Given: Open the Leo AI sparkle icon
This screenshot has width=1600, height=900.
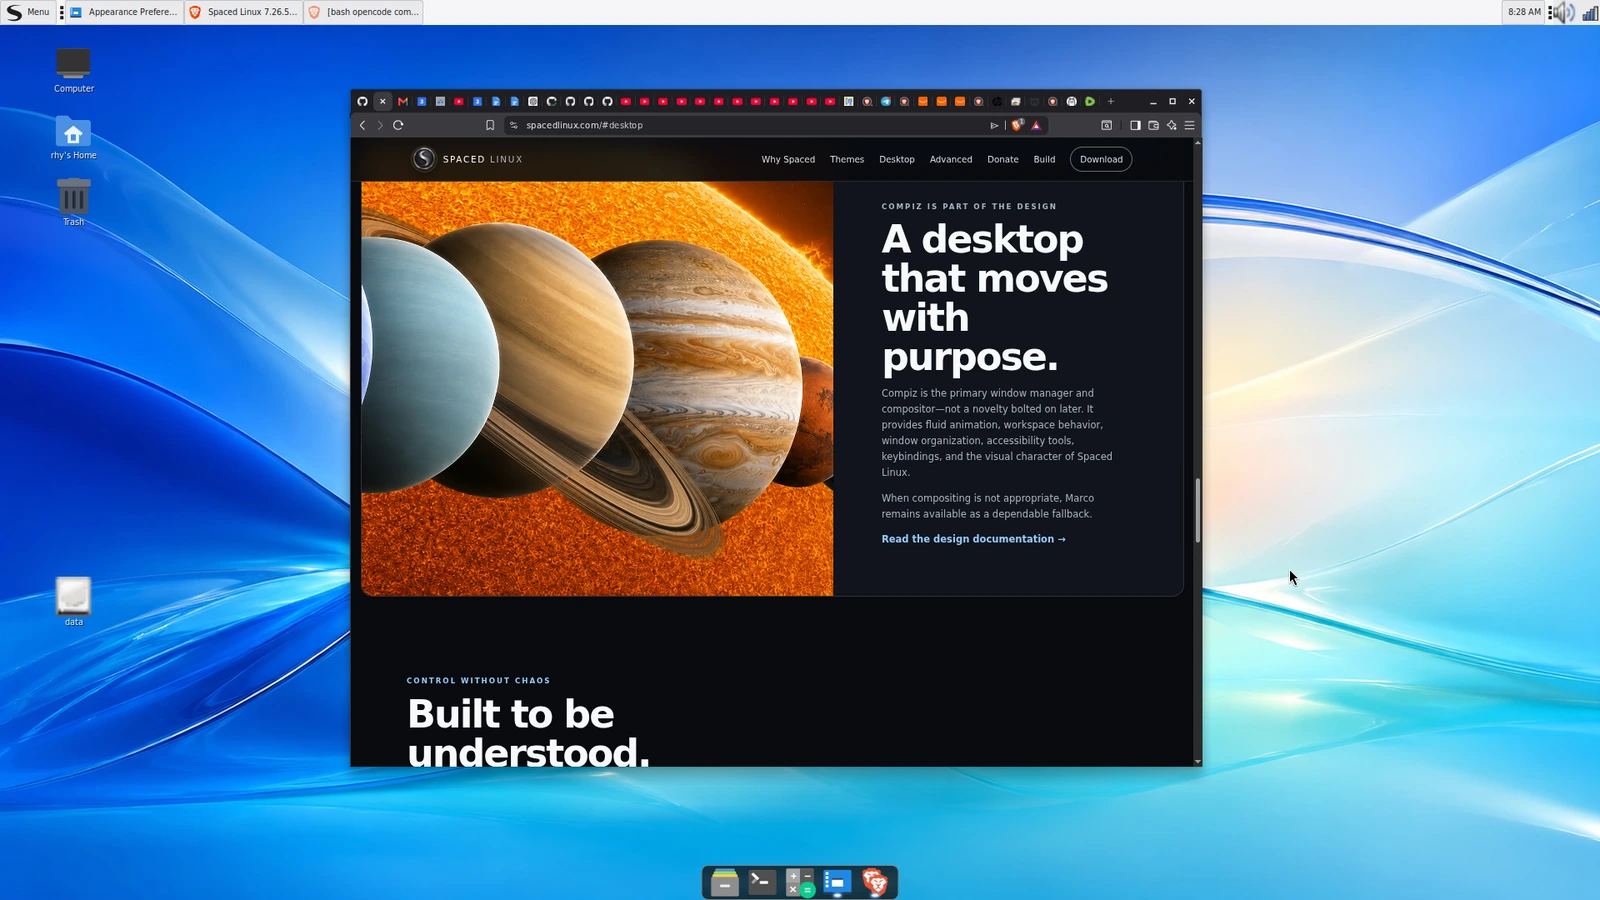Looking at the screenshot, I should pos(1171,125).
